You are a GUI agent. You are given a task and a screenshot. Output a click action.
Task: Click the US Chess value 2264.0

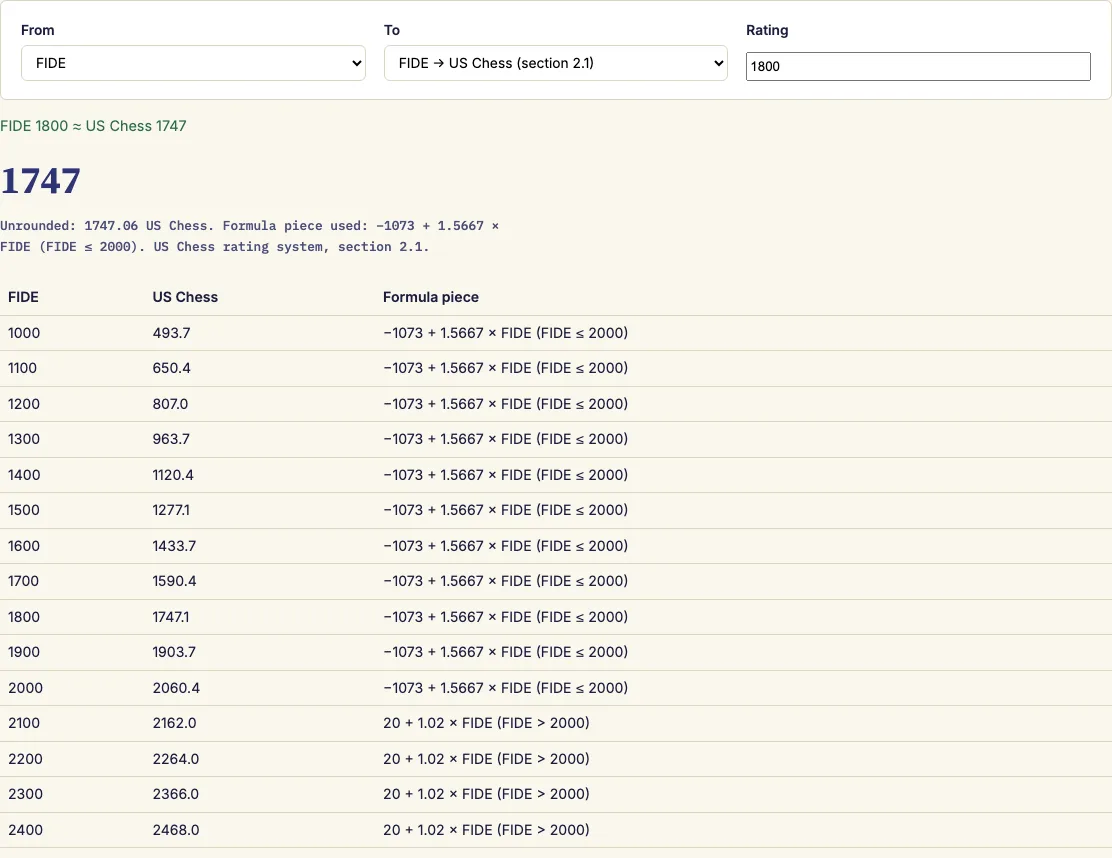click(x=176, y=759)
